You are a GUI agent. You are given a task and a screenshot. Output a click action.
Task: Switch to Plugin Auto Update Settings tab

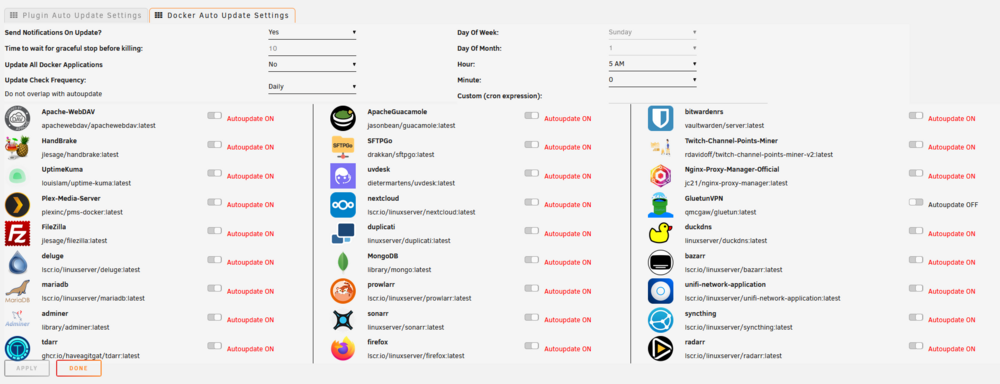click(x=76, y=15)
